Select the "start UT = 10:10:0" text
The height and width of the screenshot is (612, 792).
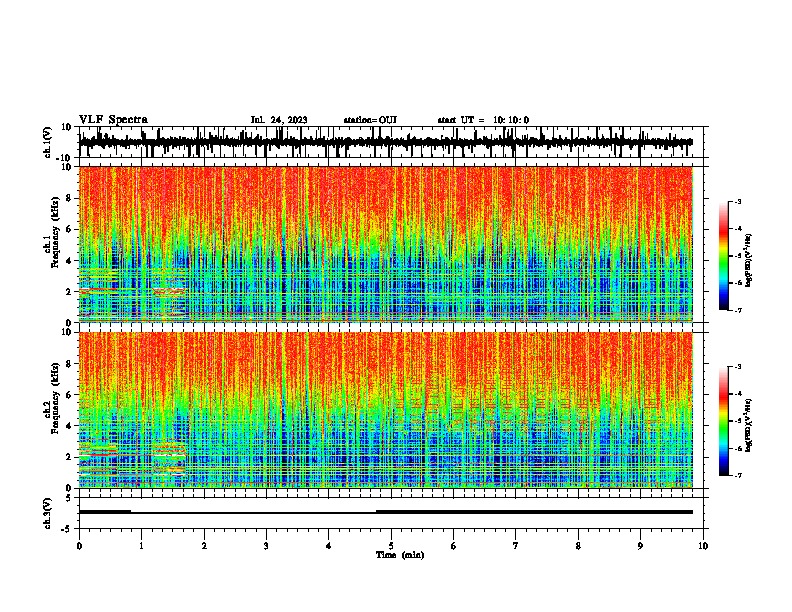pyautogui.click(x=483, y=120)
